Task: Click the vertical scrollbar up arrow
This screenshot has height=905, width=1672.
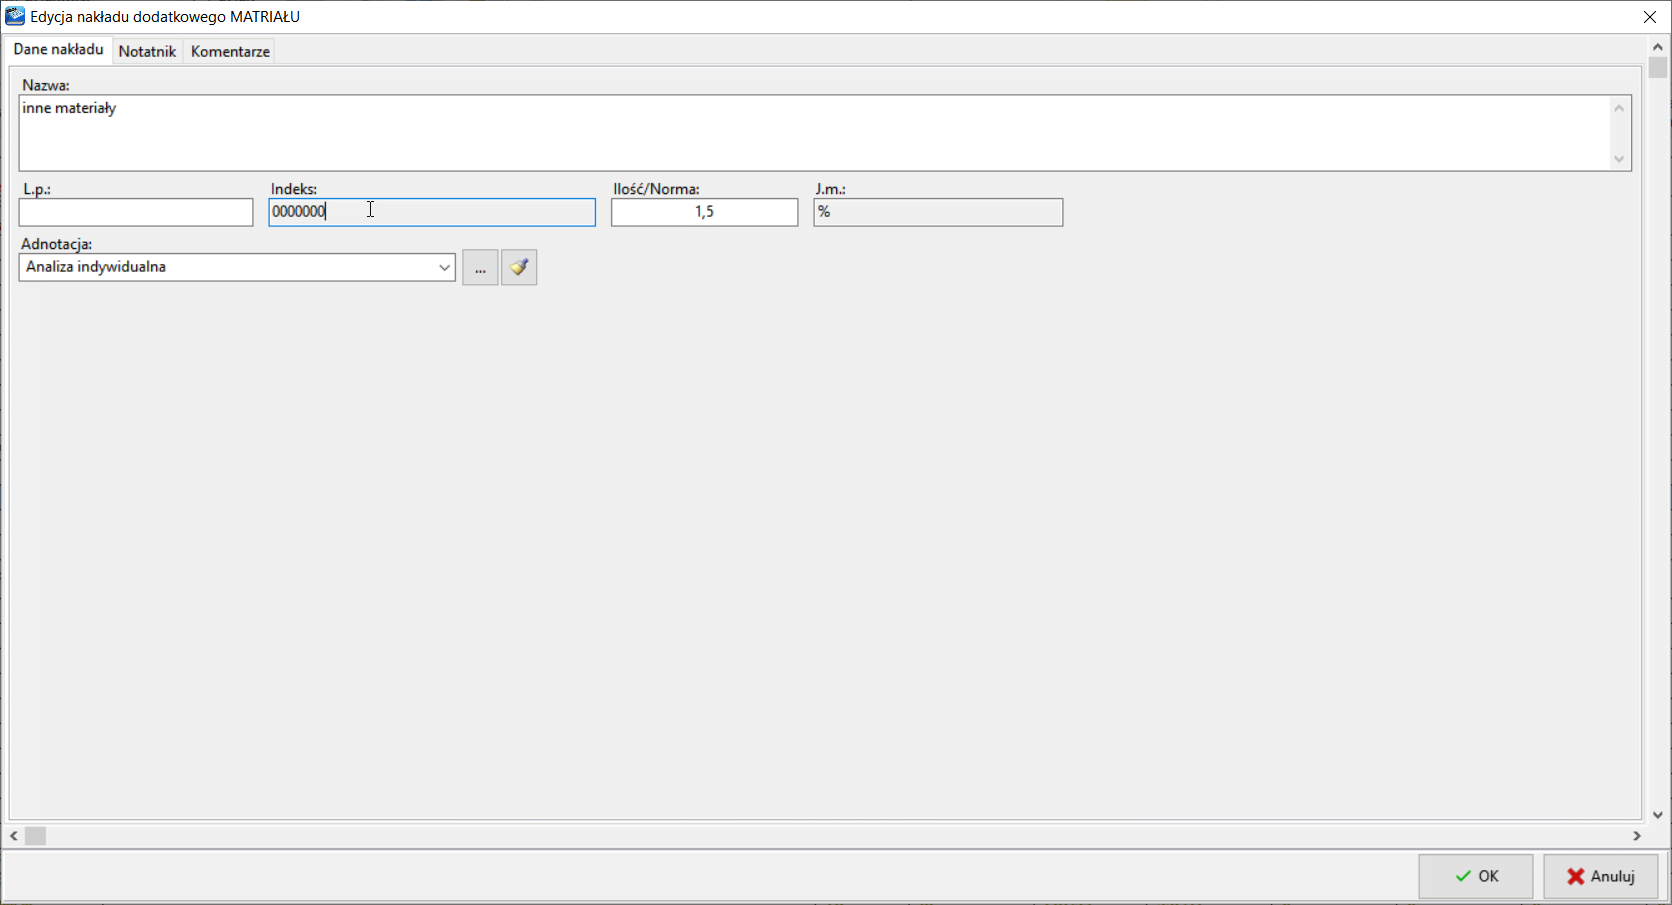Action: 1658,46
